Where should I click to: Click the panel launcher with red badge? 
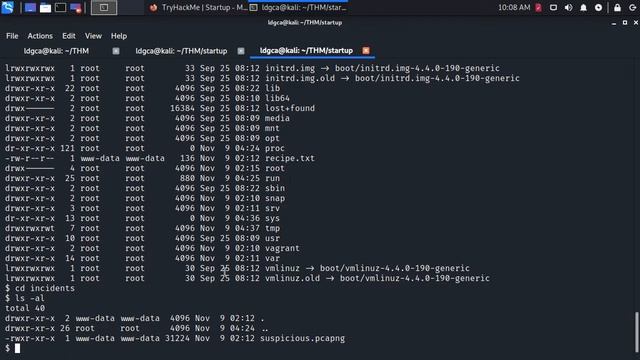point(76,8)
